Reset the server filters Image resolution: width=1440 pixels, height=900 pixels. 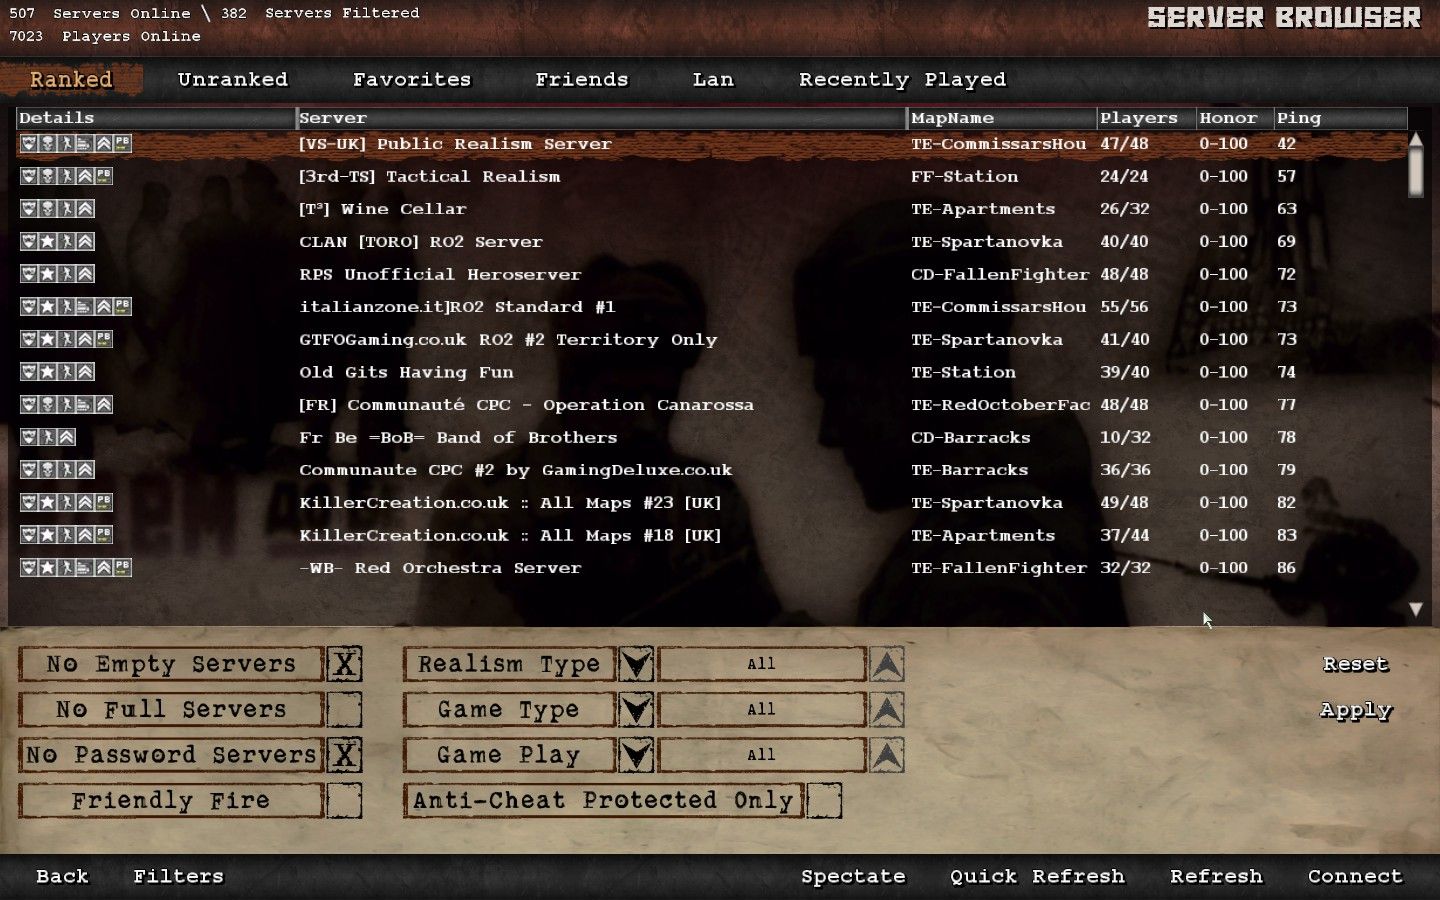pyautogui.click(x=1356, y=664)
